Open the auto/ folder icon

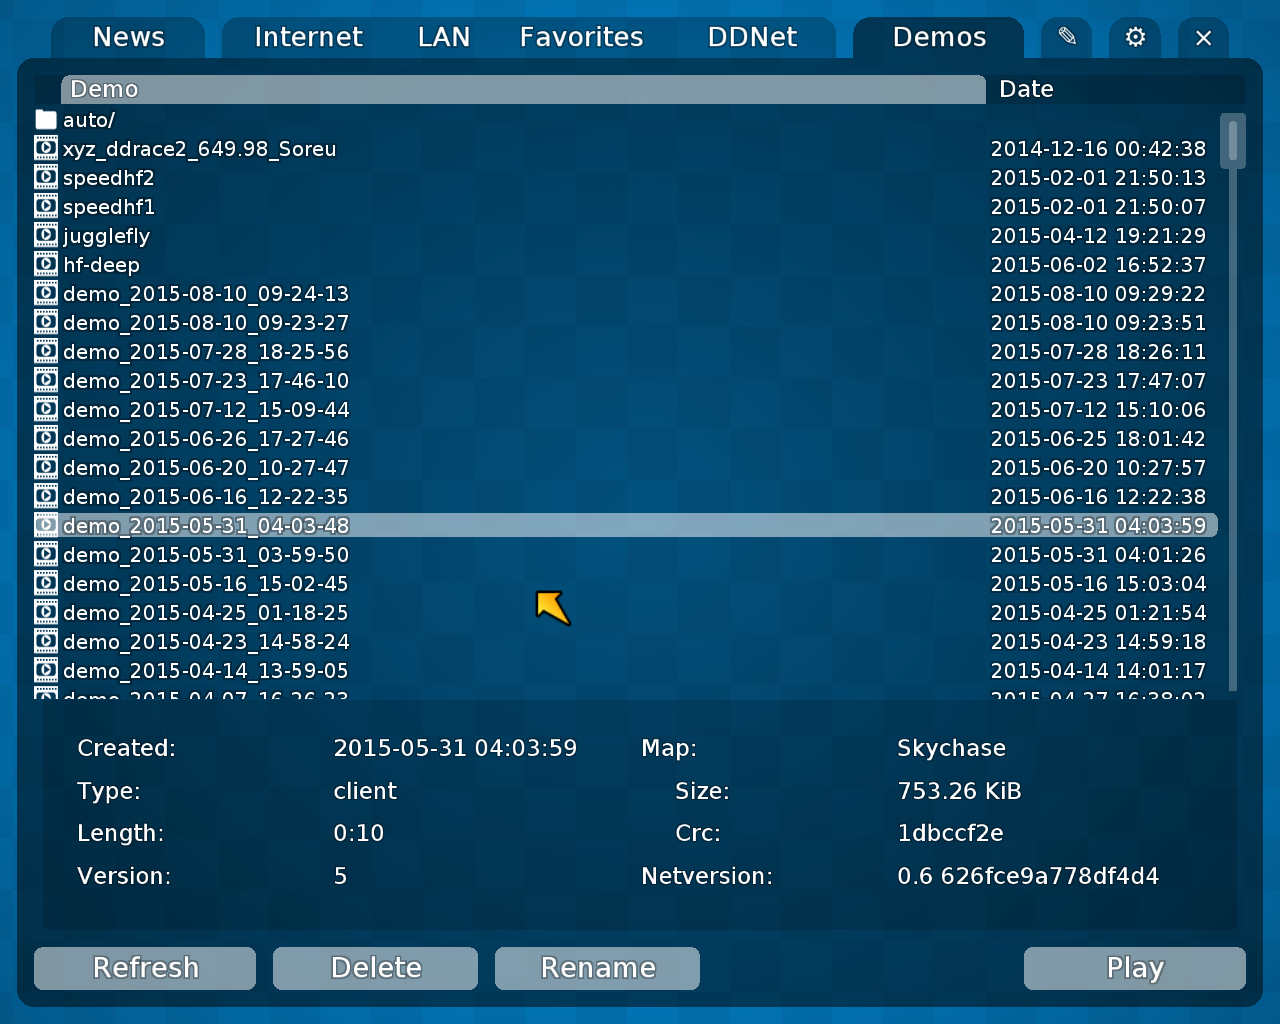click(x=46, y=119)
